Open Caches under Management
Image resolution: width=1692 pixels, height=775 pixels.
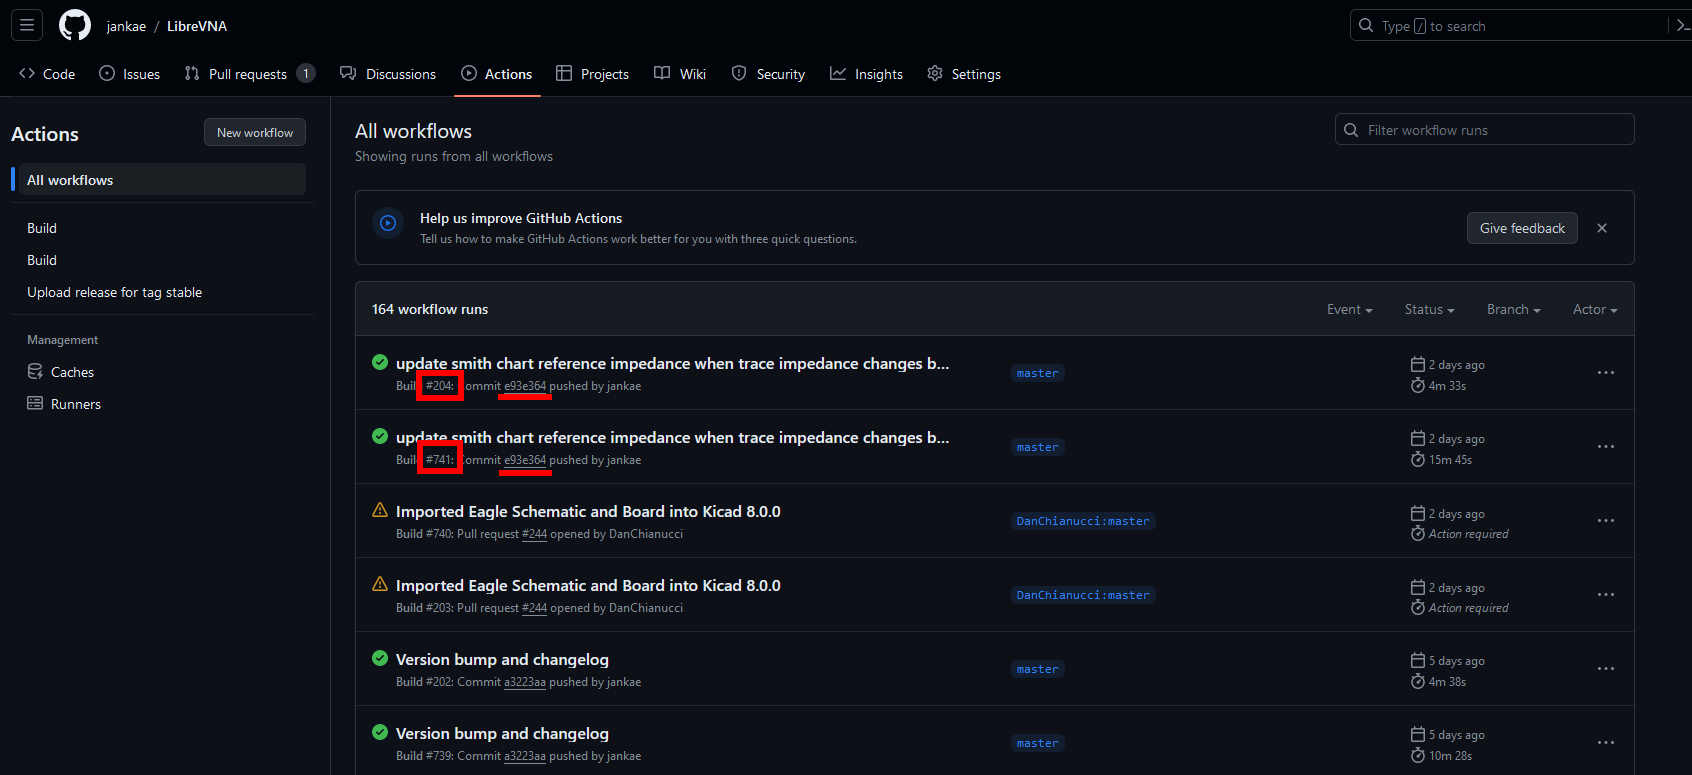[72, 372]
